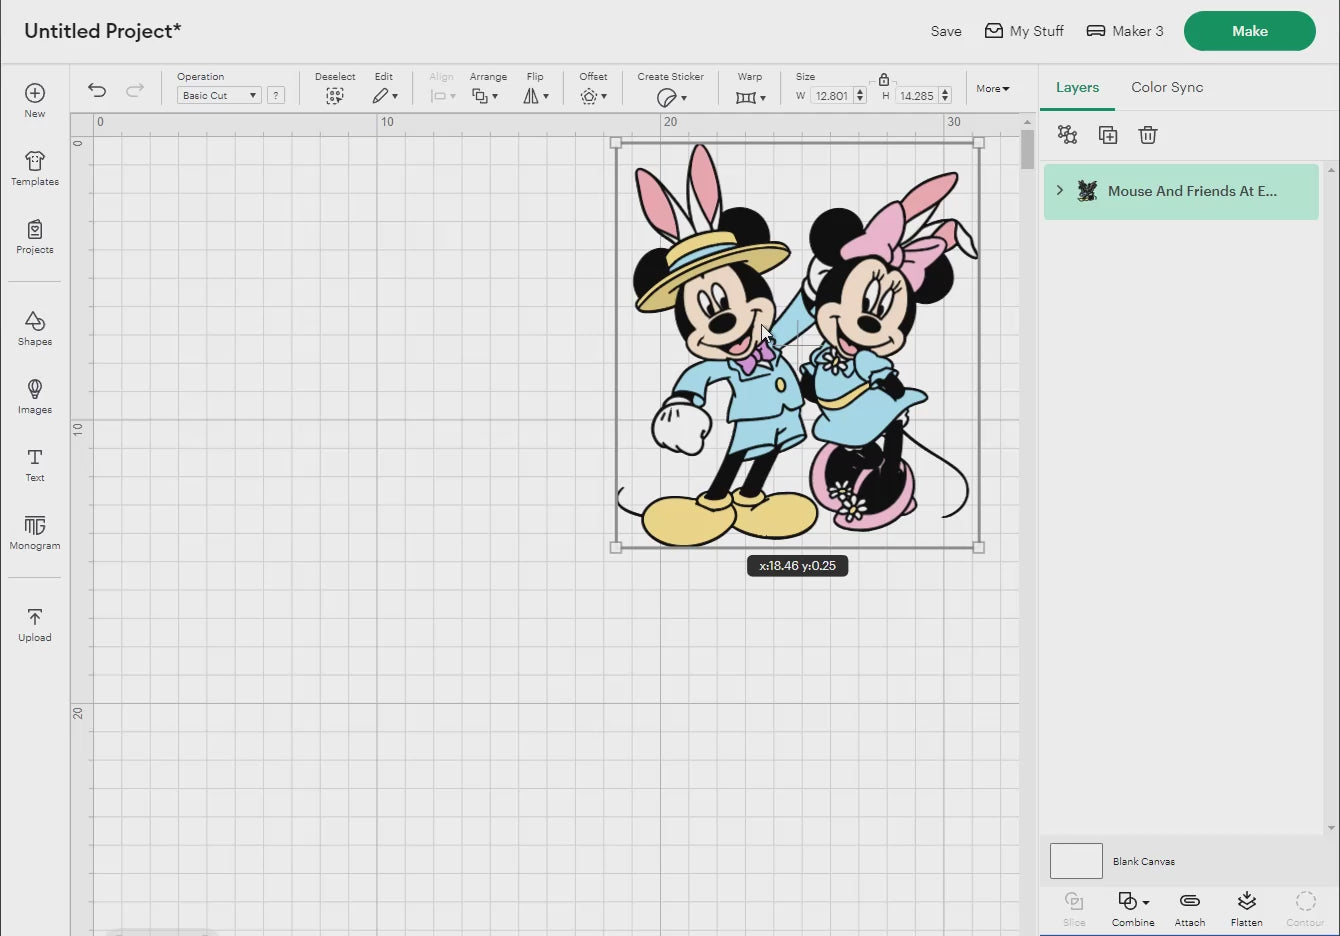Click the Redo arrow

(135, 90)
